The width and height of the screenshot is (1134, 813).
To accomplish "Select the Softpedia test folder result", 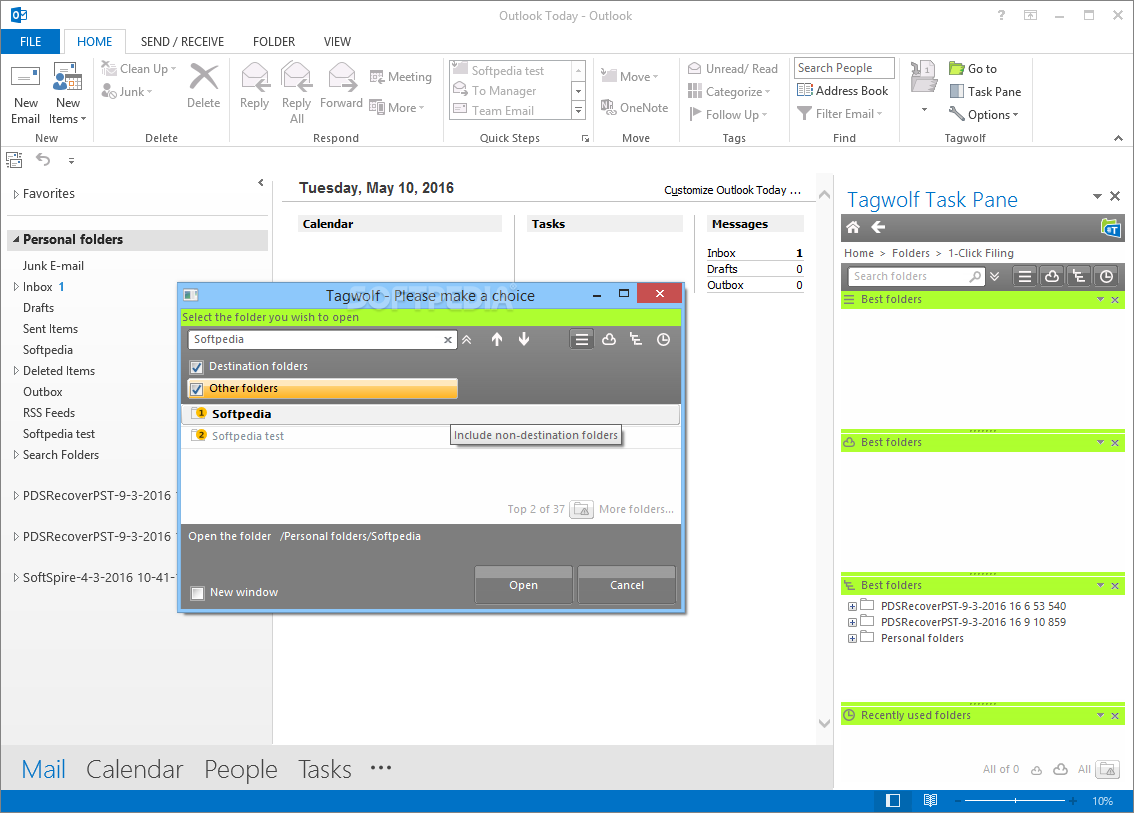I will [430, 436].
